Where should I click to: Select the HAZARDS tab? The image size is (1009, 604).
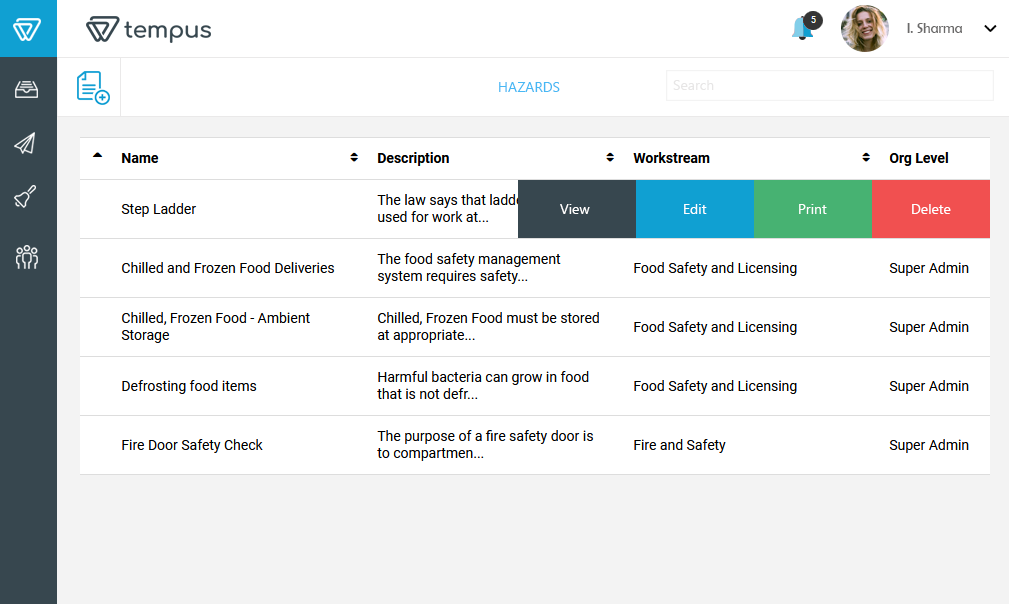coord(529,87)
